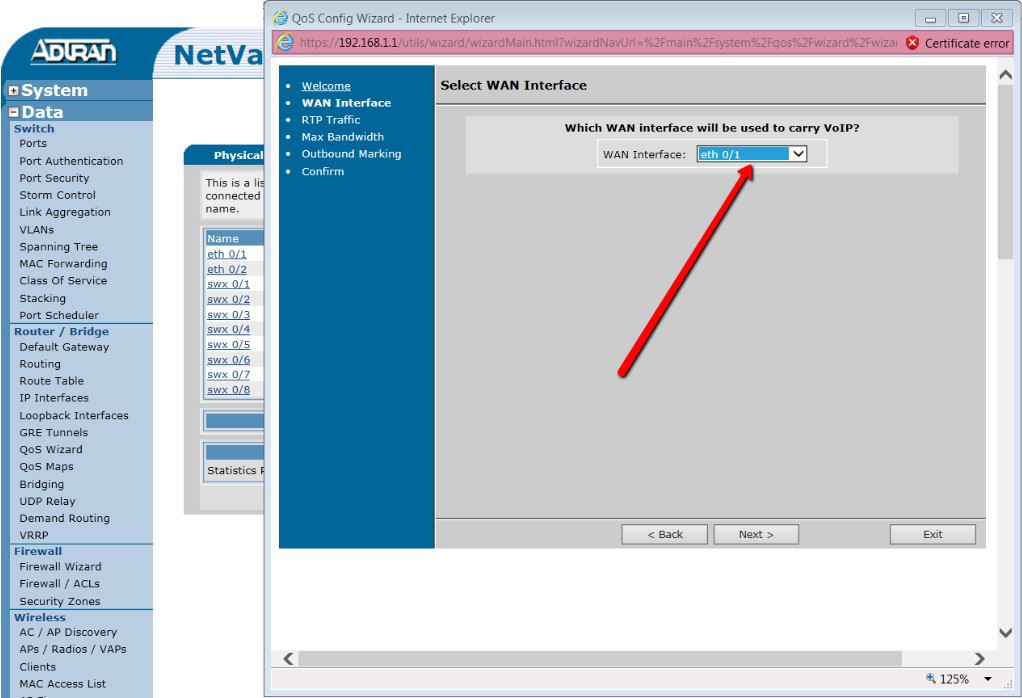The height and width of the screenshot is (698, 1022).
Task: Open Port Scheduler page
Action: [x=59, y=315]
